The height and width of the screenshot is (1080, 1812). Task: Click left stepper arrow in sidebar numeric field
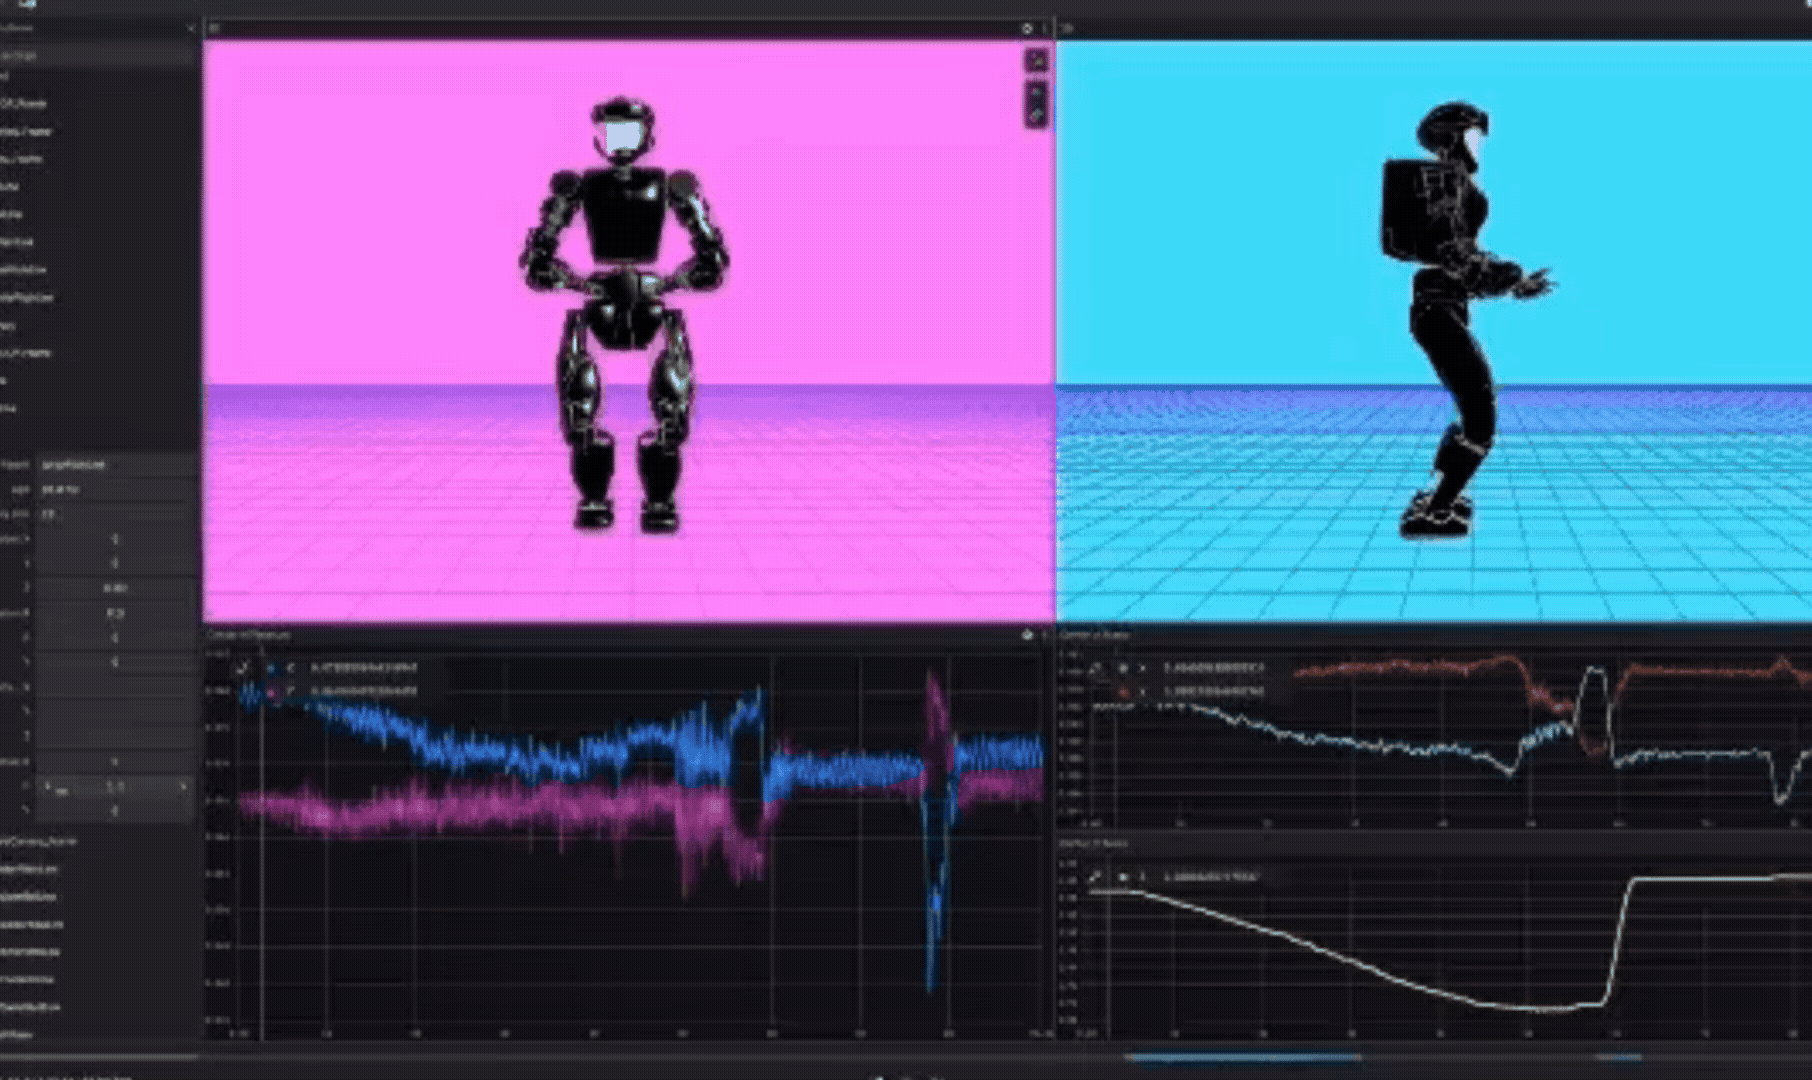click(x=46, y=788)
